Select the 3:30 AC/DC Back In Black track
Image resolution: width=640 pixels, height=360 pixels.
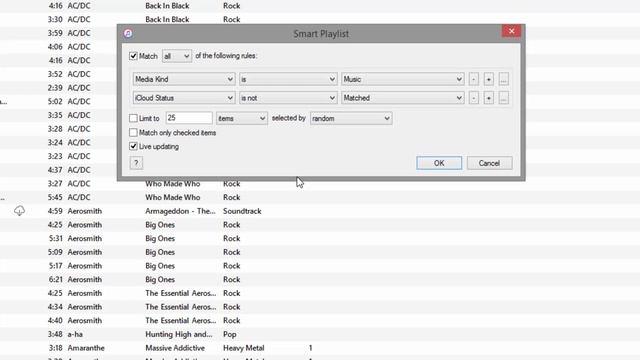tap(320, 20)
